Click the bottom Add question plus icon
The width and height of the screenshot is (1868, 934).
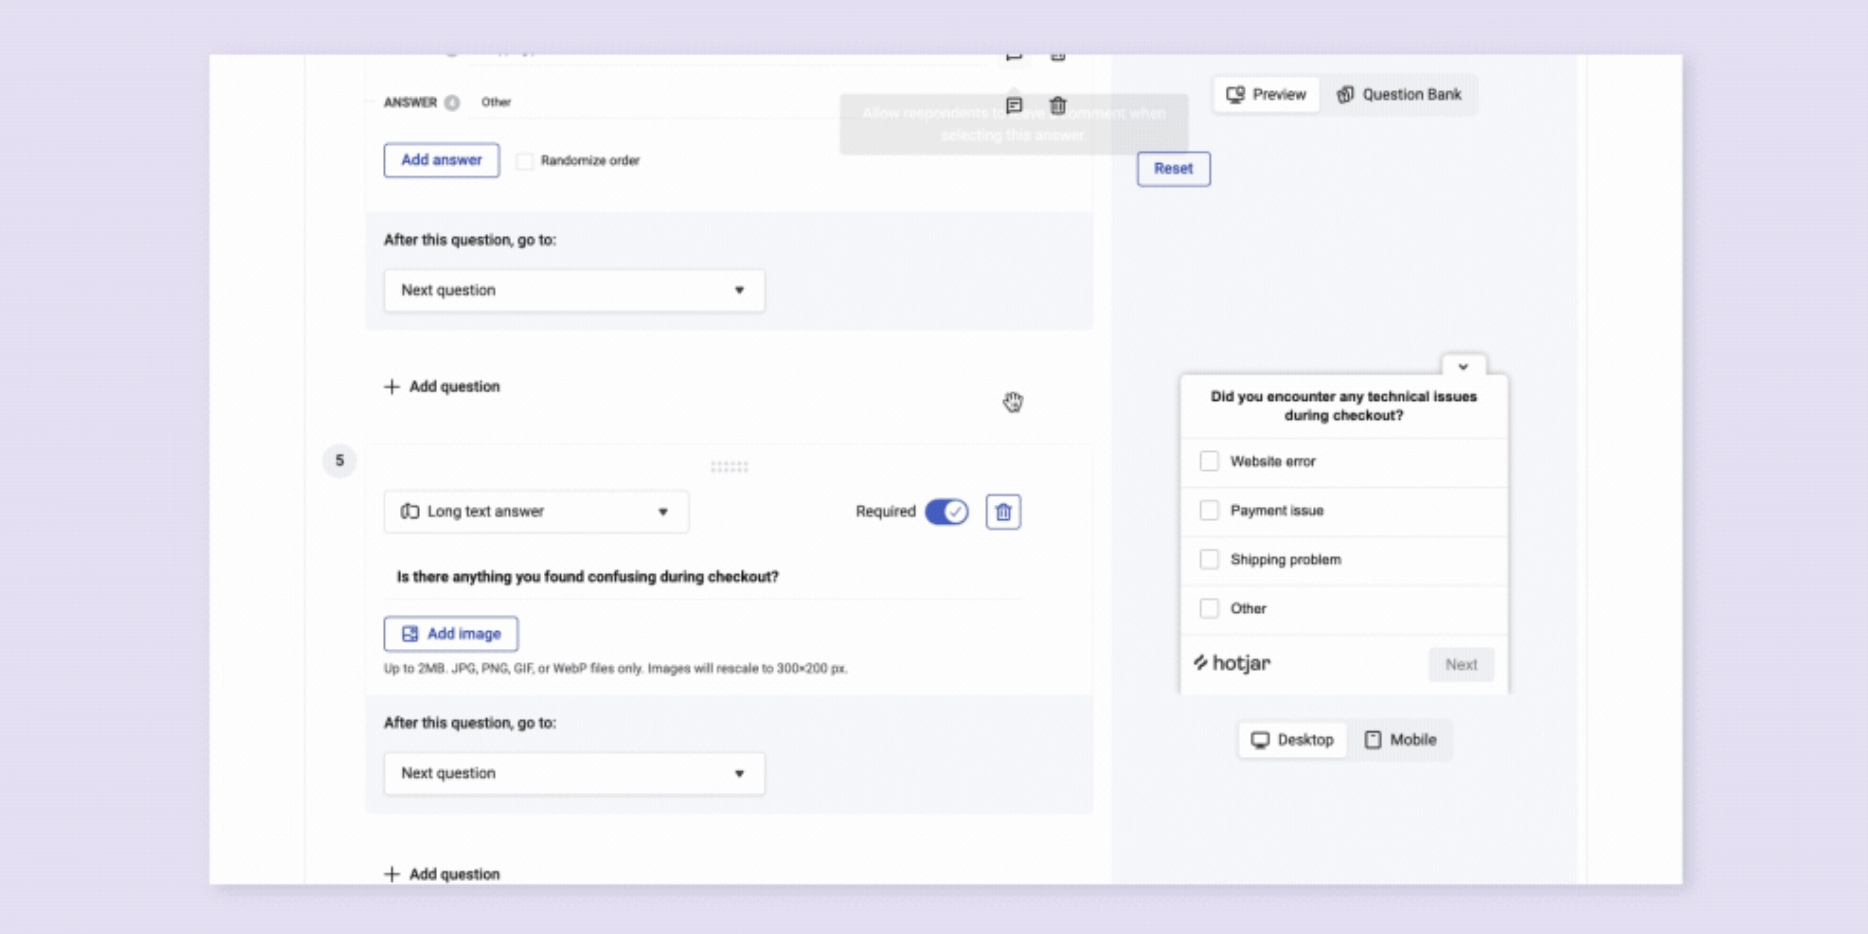[392, 874]
